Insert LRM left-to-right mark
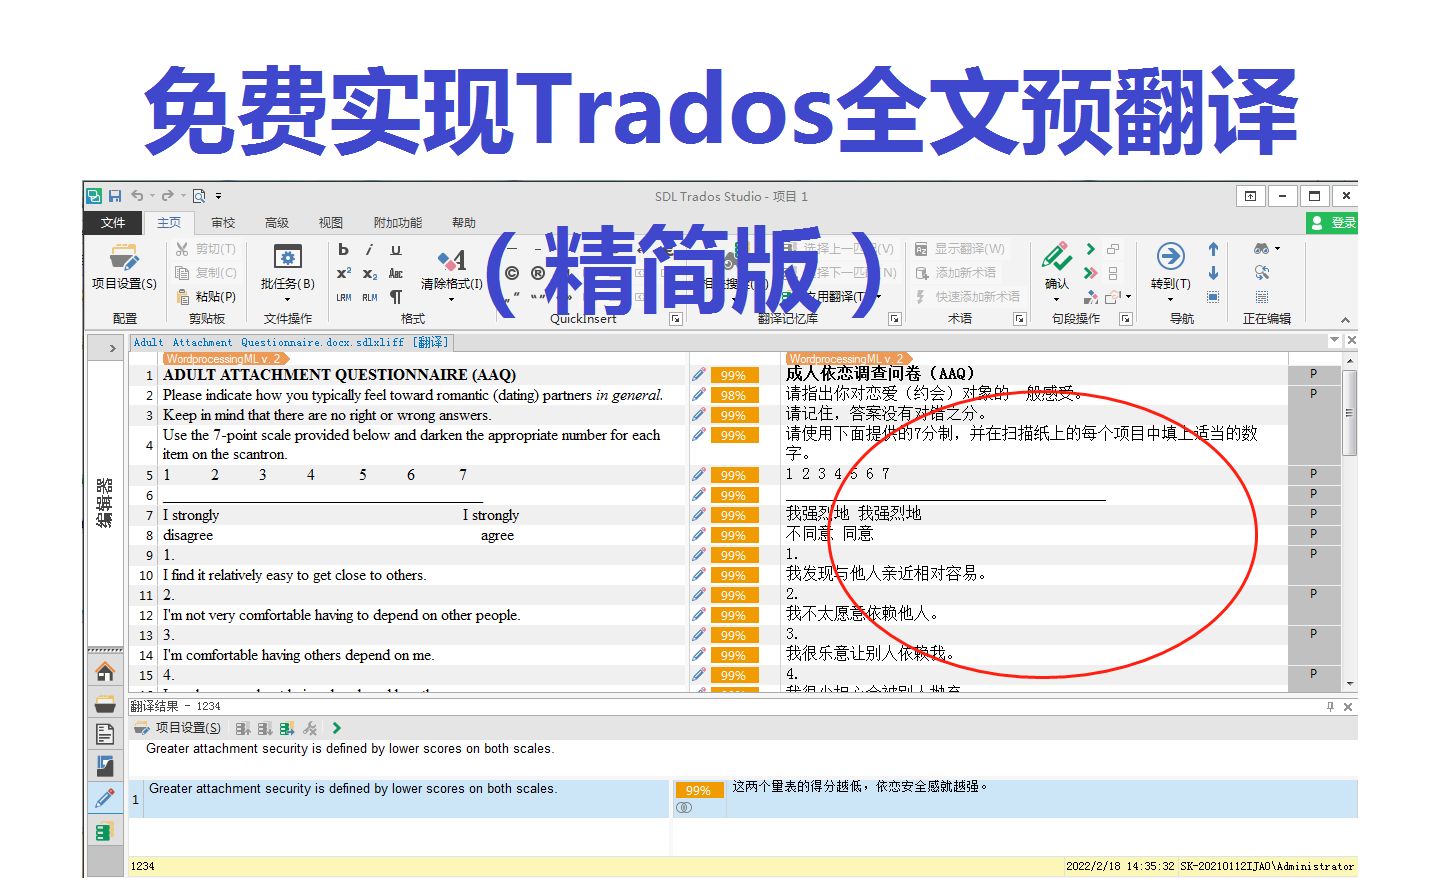This screenshot has width=1433, height=896. pyautogui.click(x=343, y=297)
